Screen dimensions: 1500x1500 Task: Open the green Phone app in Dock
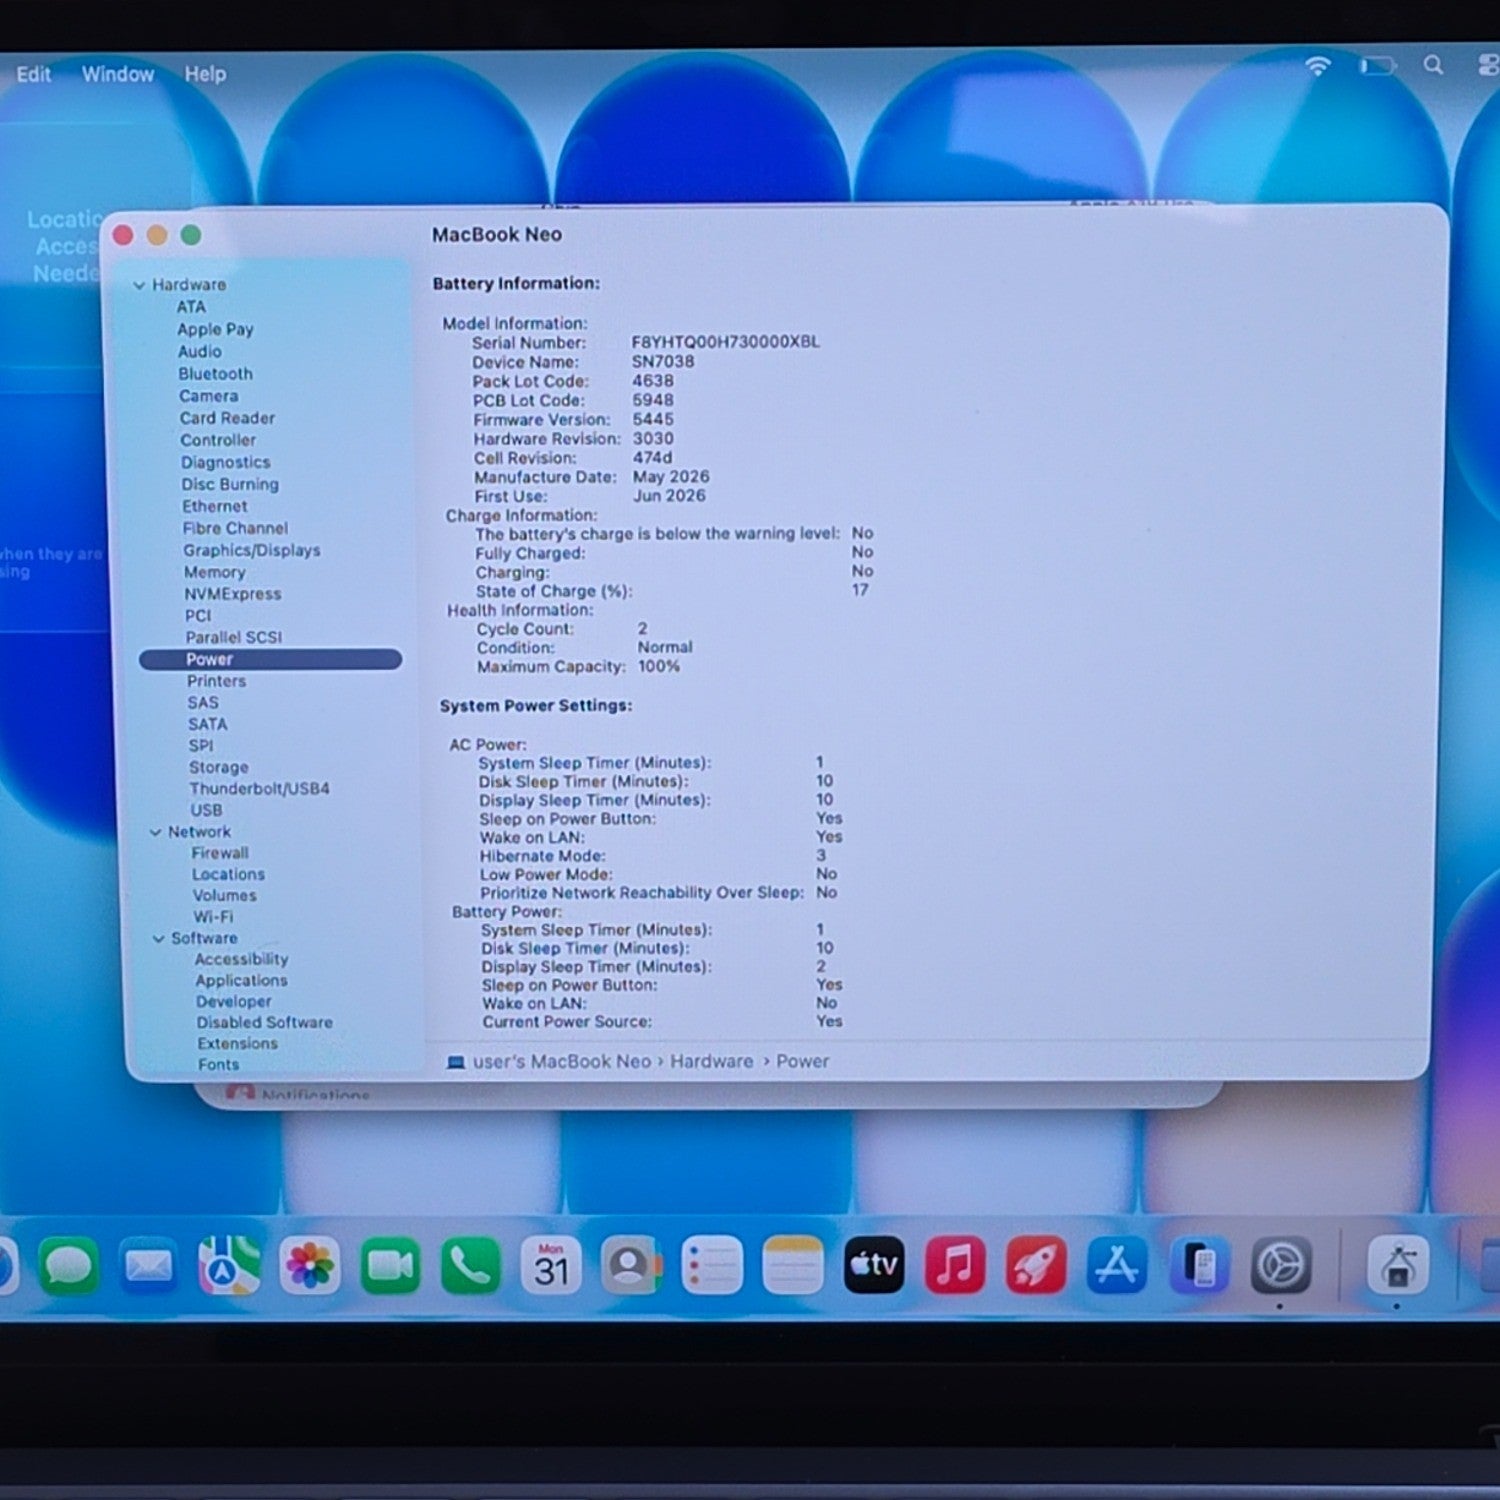(470, 1266)
